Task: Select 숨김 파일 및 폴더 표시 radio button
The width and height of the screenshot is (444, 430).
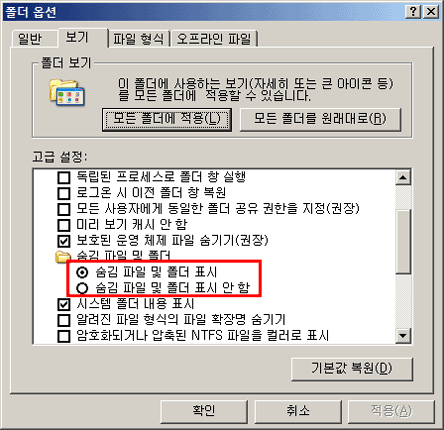Action: coord(82,272)
